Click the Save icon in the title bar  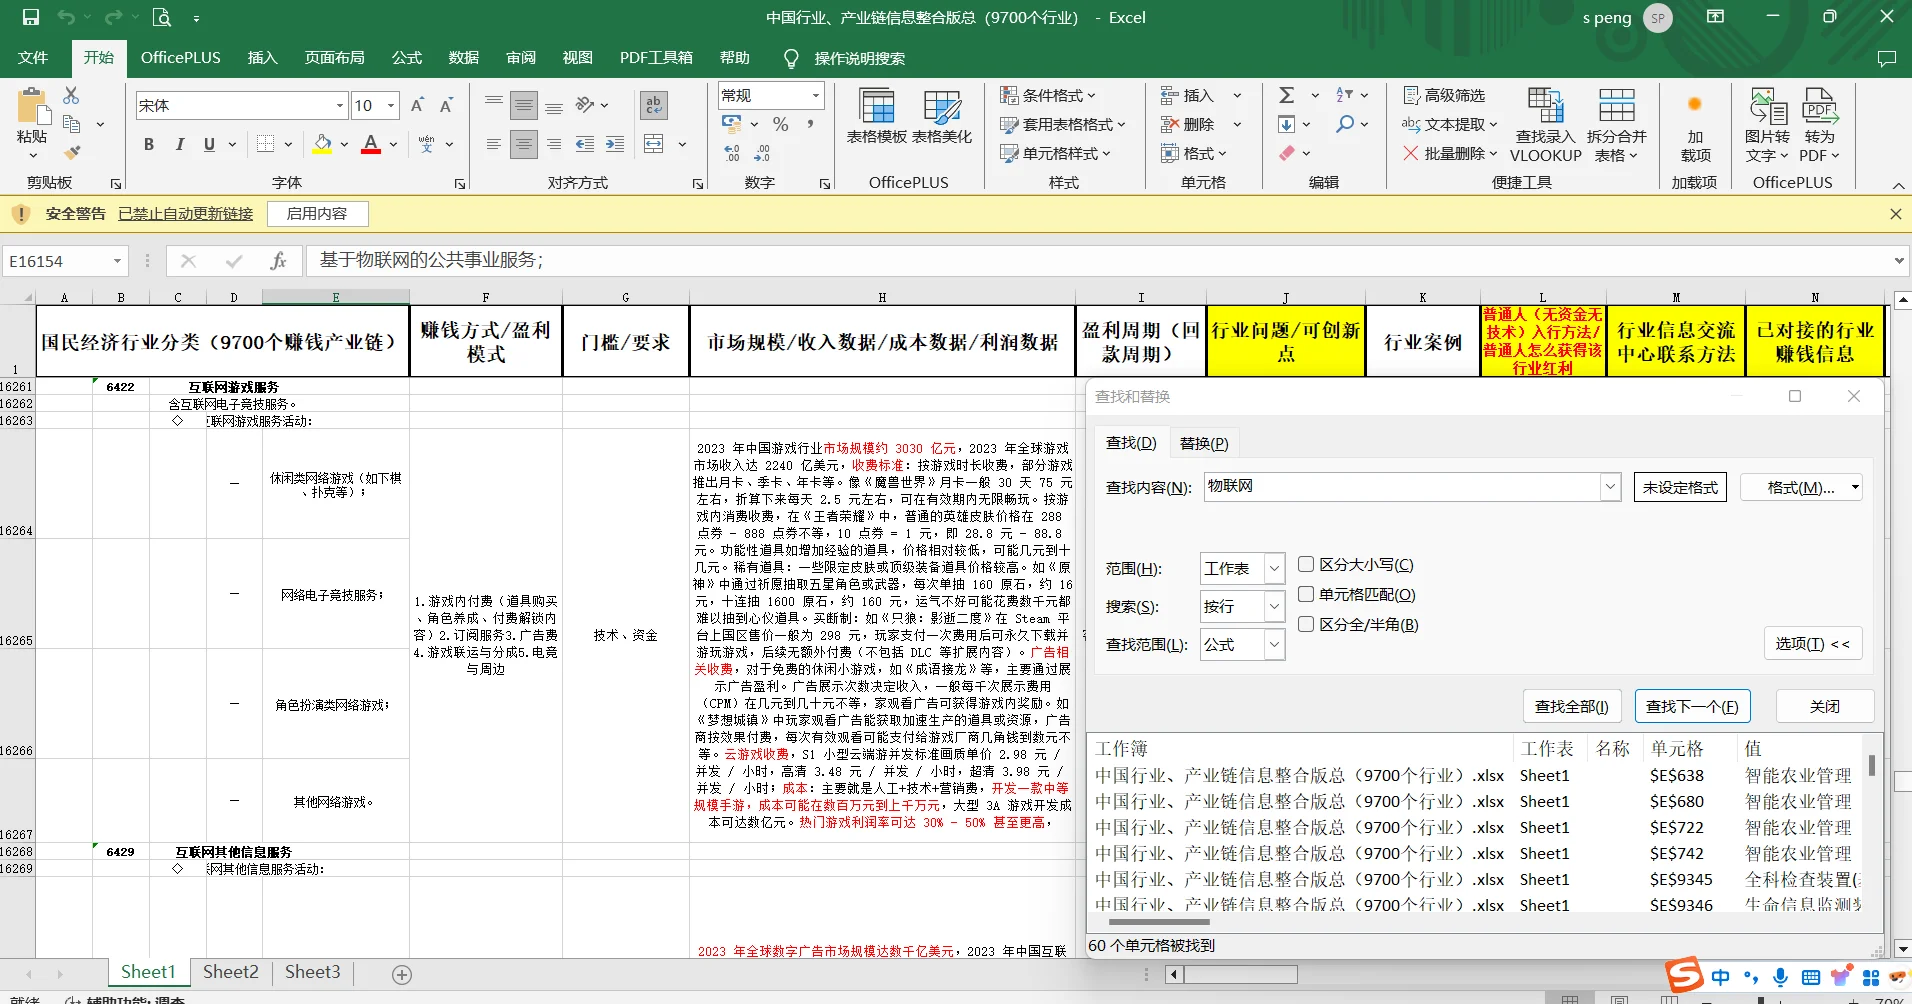coord(31,17)
